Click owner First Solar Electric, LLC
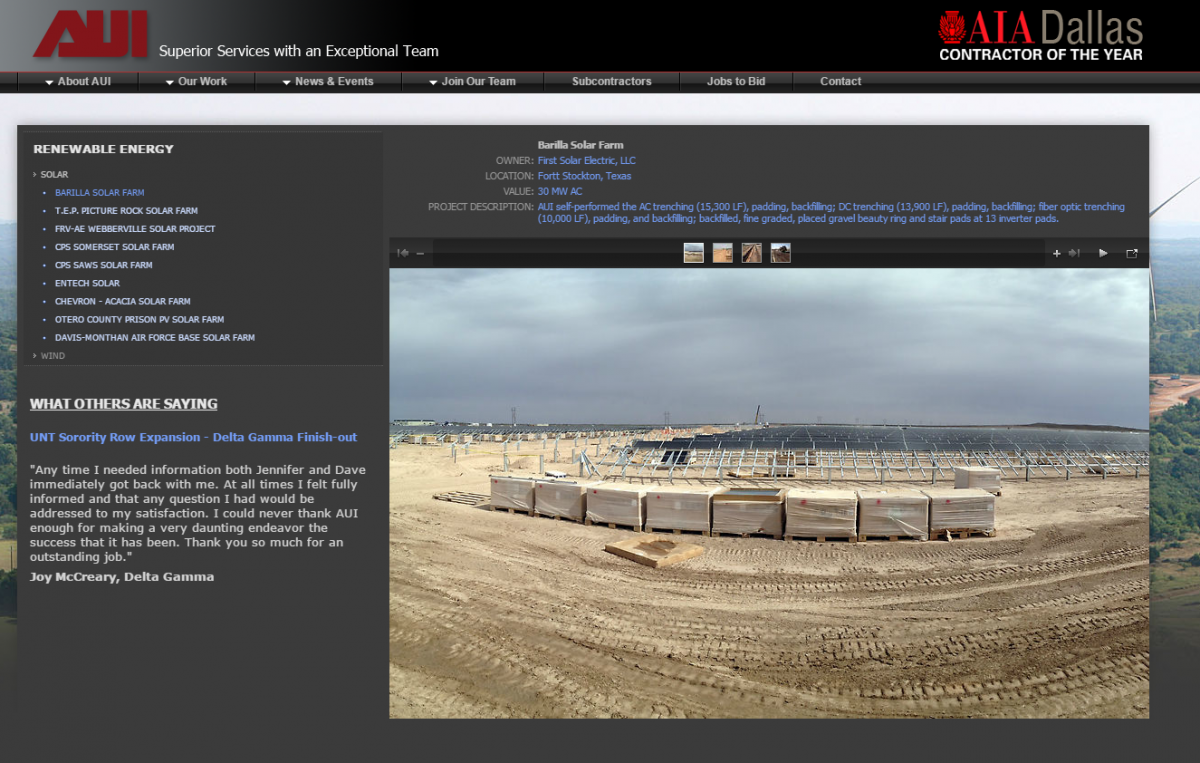1200x763 pixels. pyautogui.click(x=586, y=160)
